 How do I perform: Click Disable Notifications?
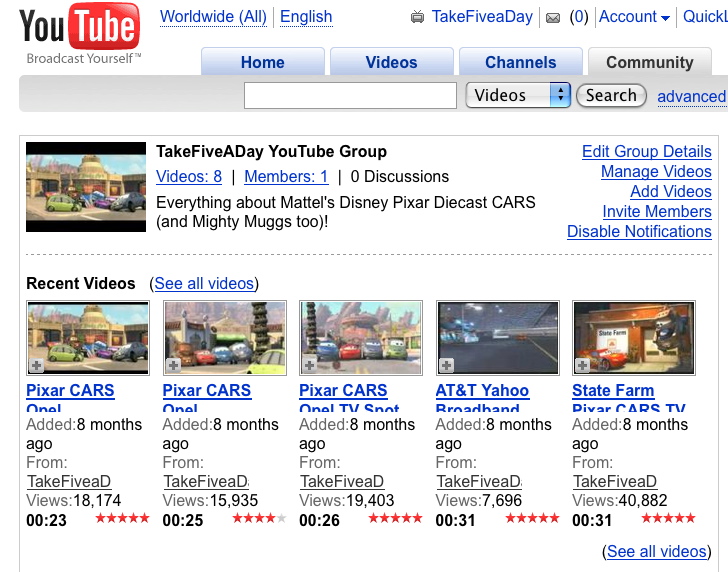[x=639, y=231]
